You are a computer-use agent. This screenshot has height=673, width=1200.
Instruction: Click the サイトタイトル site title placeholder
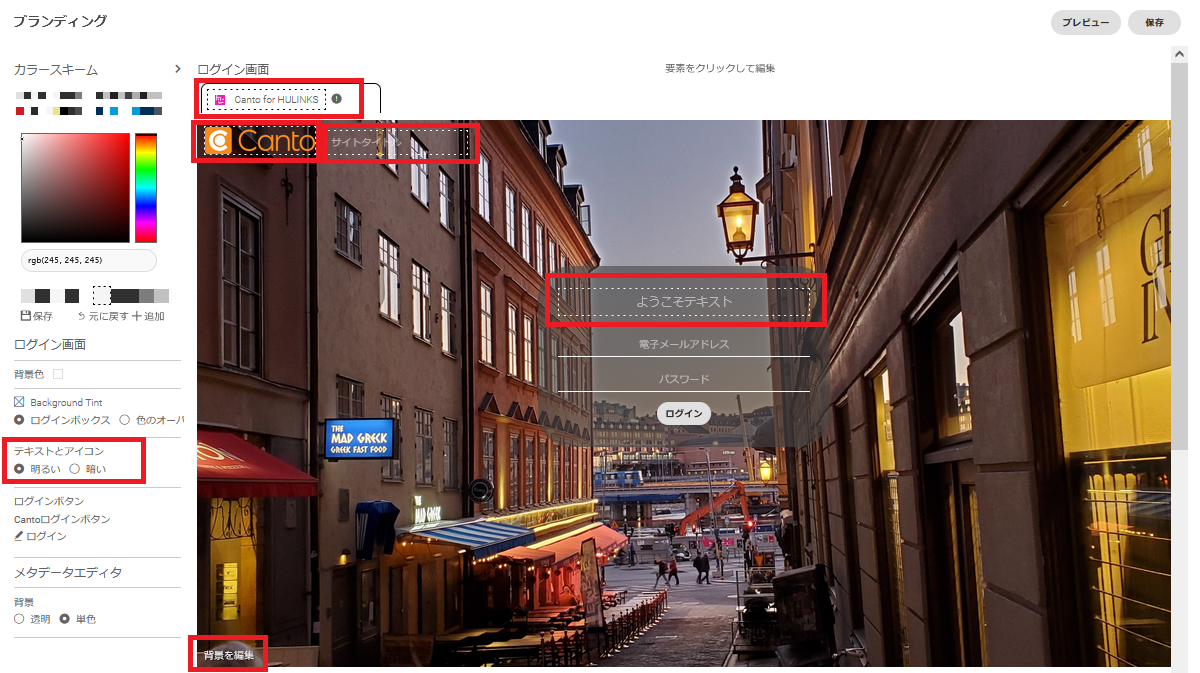click(x=397, y=143)
